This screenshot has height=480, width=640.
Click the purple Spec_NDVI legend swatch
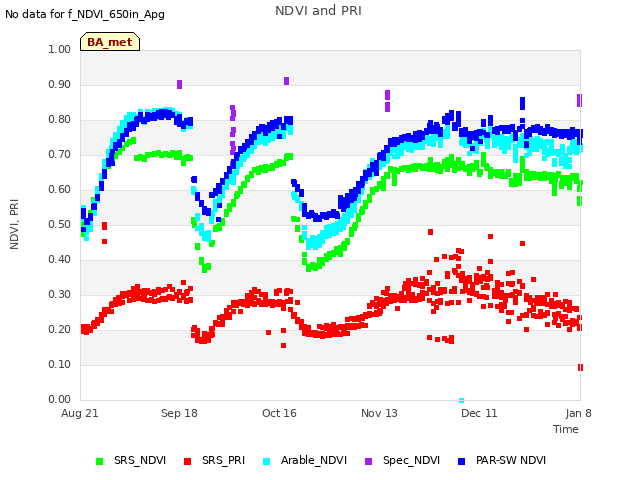tap(368, 461)
